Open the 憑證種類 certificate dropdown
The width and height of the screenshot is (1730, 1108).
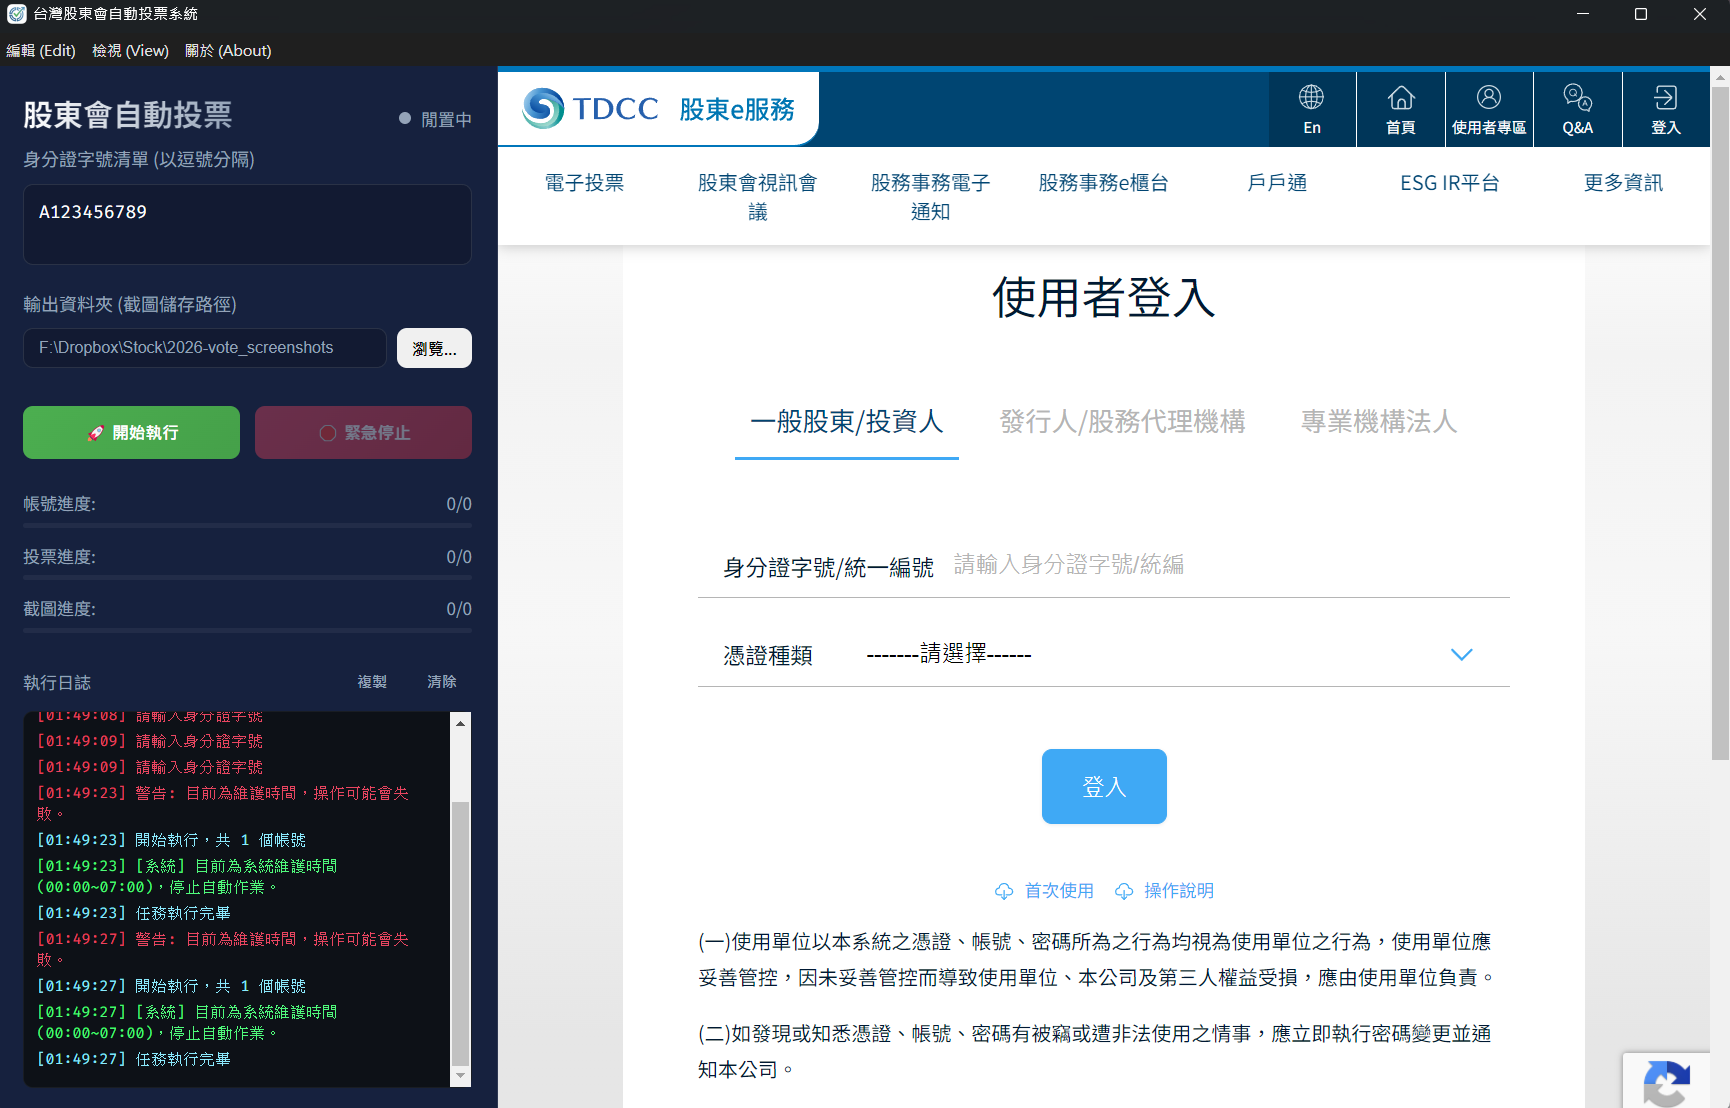point(1461,655)
